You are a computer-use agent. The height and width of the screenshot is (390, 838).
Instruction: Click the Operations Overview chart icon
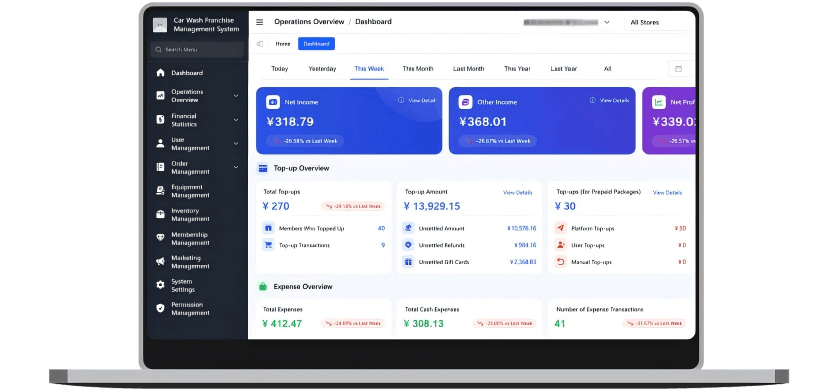pyautogui.click(x=160, y=96)
